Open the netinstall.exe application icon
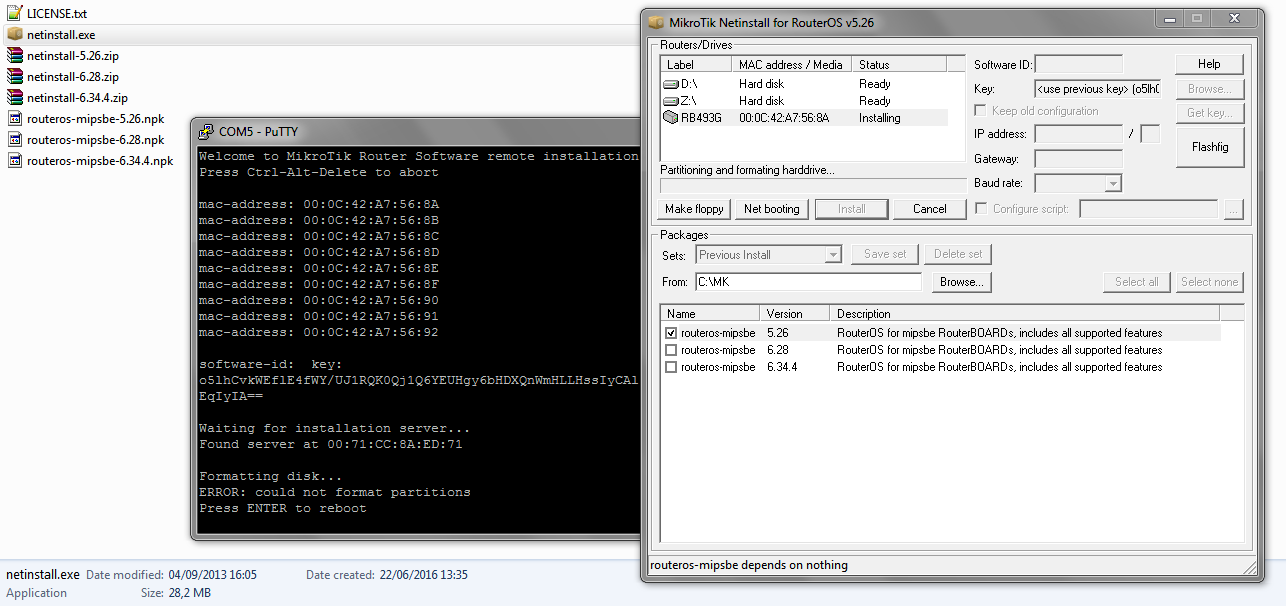Viewport: 1286px width, 606px height. (16, 34)
